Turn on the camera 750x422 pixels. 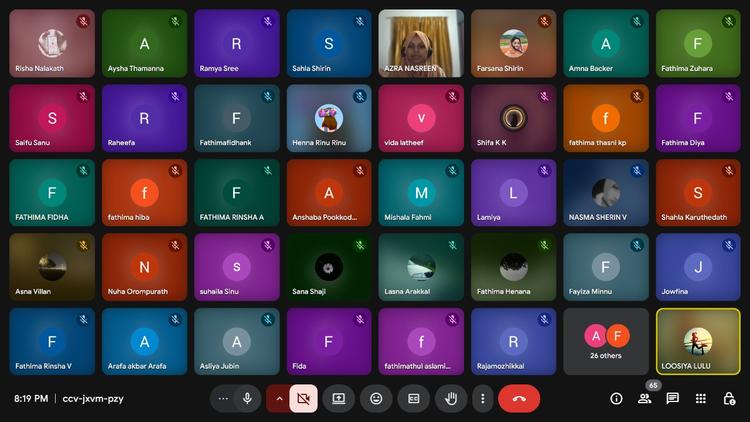pyautogui.click(x=304, y=398)
